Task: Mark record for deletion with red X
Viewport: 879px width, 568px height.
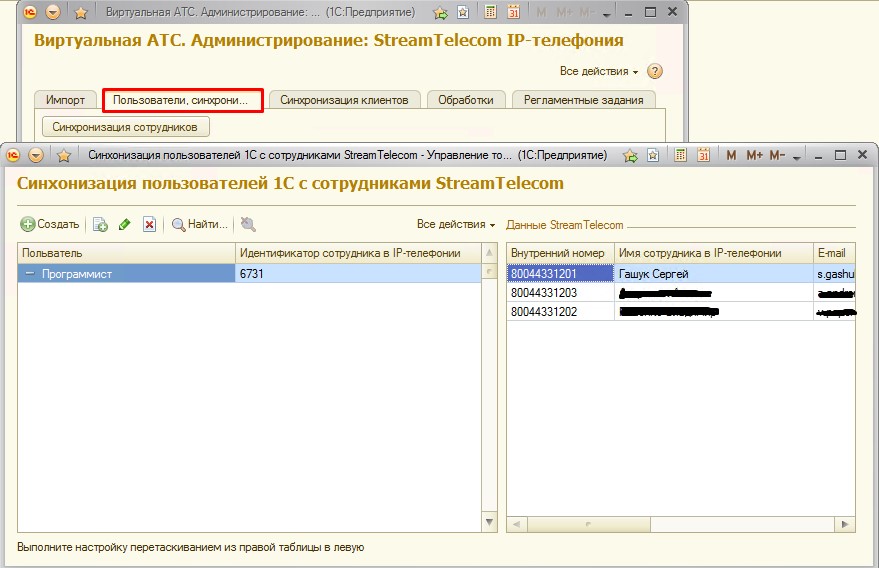Action: (x=149, y=224)
